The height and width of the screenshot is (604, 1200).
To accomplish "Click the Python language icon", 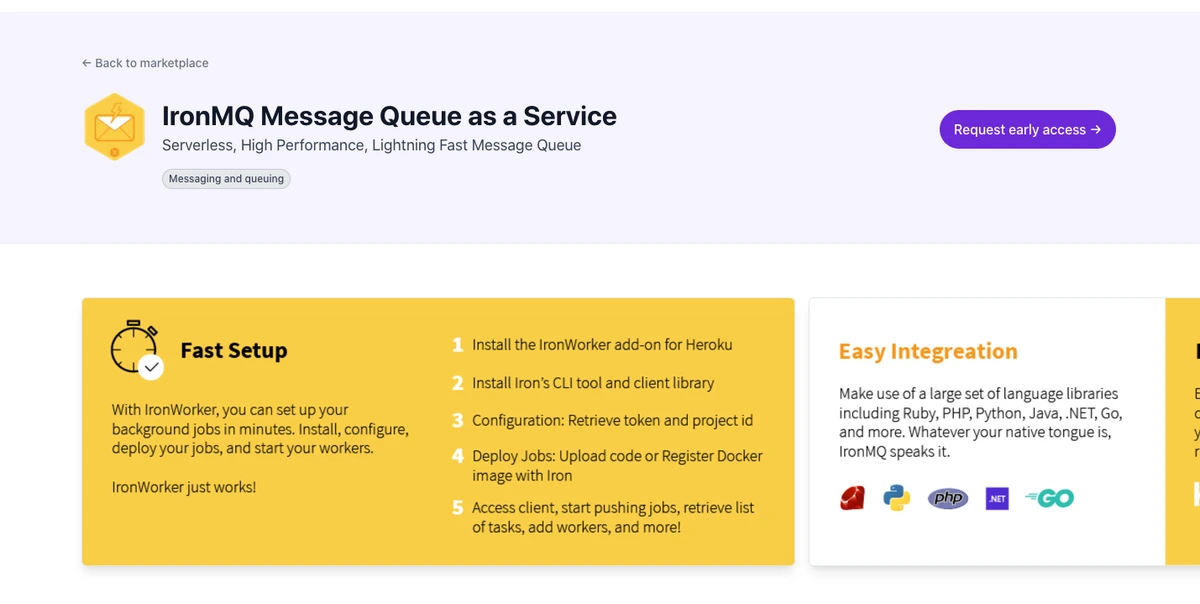I will [x=897, y=498].
